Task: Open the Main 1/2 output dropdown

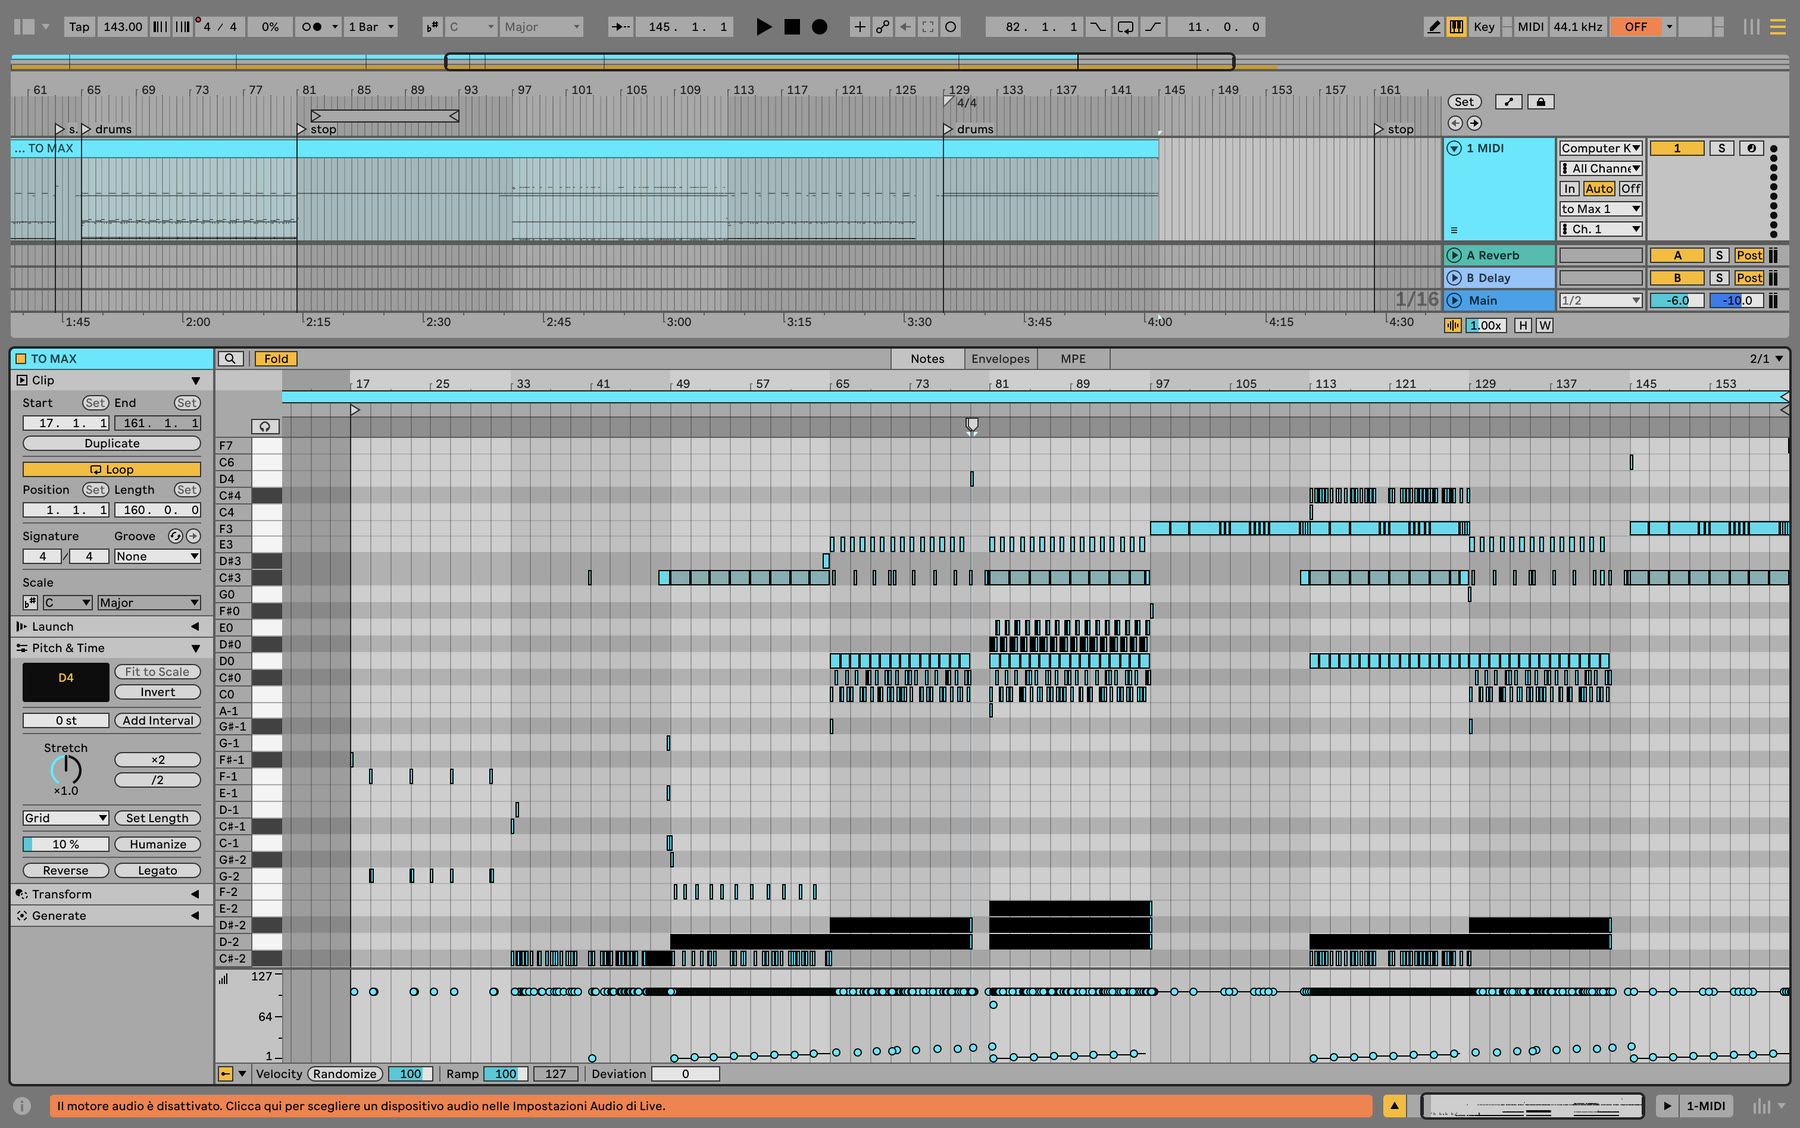Action: (1600, 300)
